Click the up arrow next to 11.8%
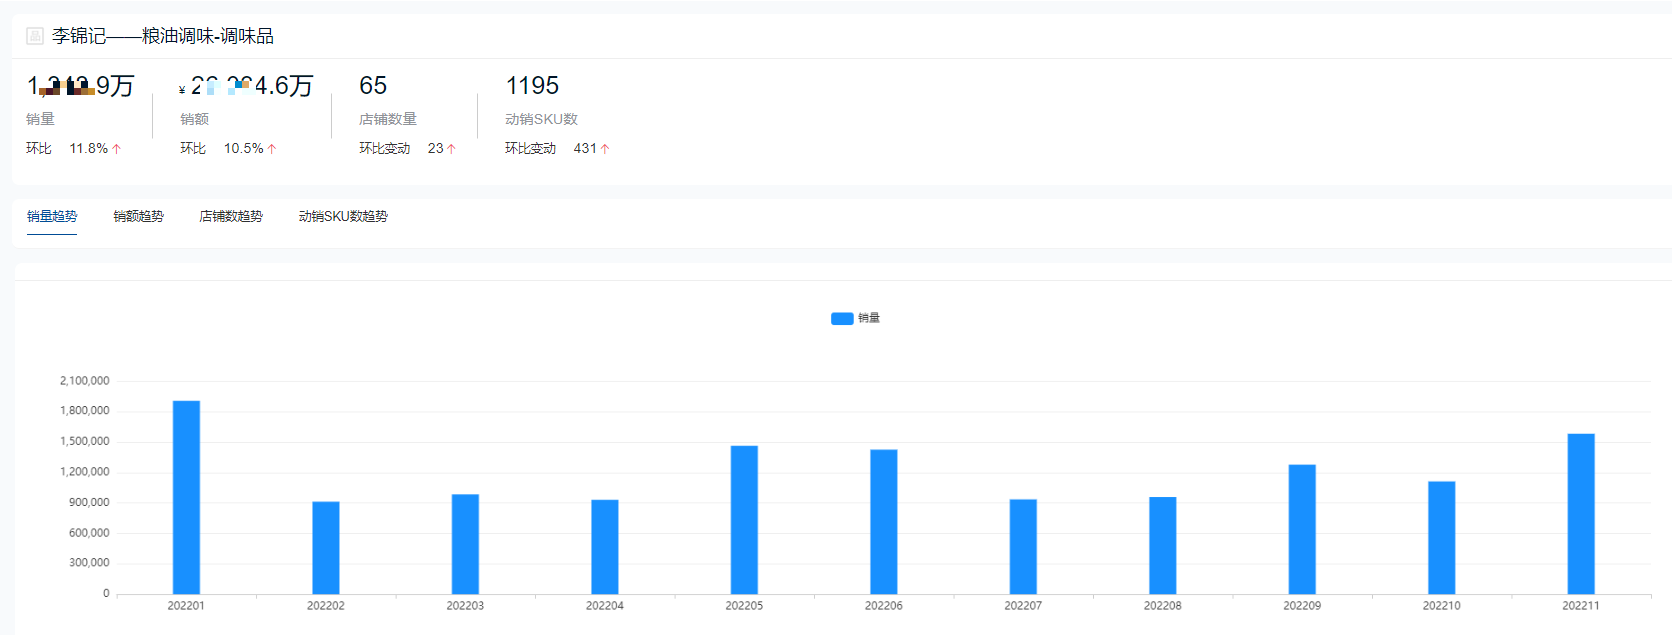The width and height of the screenshot is (1672, 635). click(116, 149)
